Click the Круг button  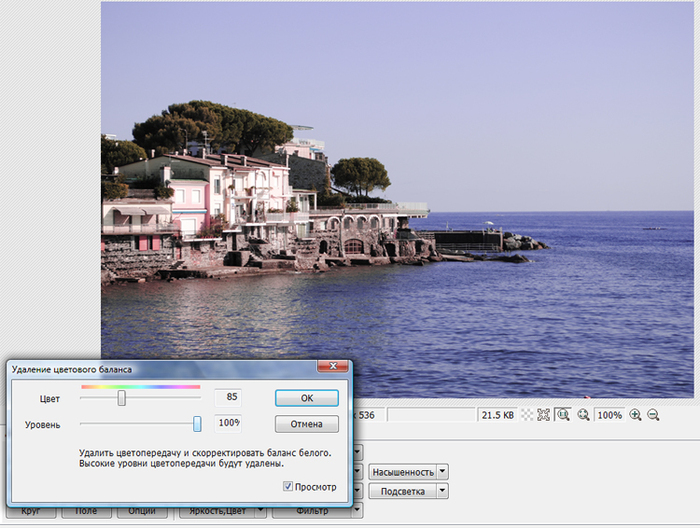click(31, 511)
